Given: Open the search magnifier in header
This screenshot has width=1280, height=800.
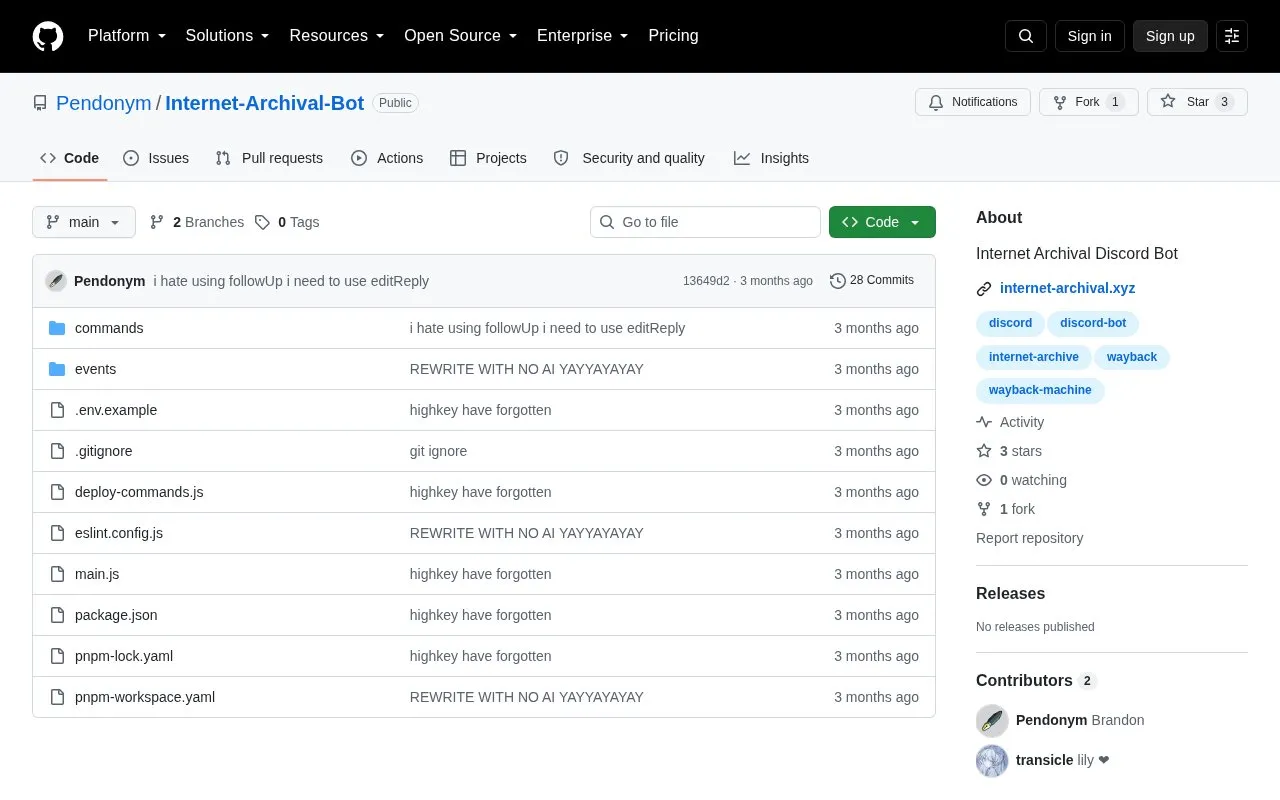Looking at the screenshot, I should tap(1026, 36).
